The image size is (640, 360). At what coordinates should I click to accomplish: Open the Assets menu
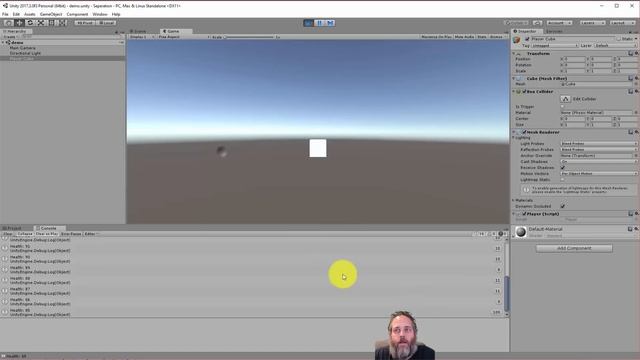[x=29, y=14]
